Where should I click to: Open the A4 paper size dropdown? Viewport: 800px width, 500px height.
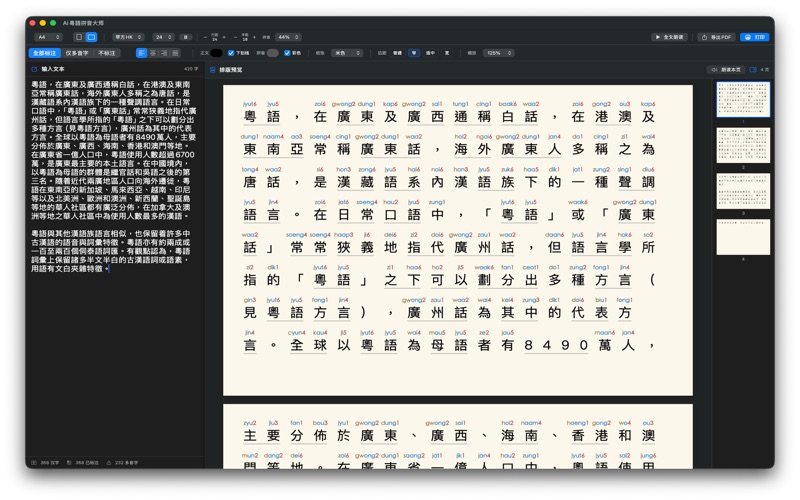(49, 37)
